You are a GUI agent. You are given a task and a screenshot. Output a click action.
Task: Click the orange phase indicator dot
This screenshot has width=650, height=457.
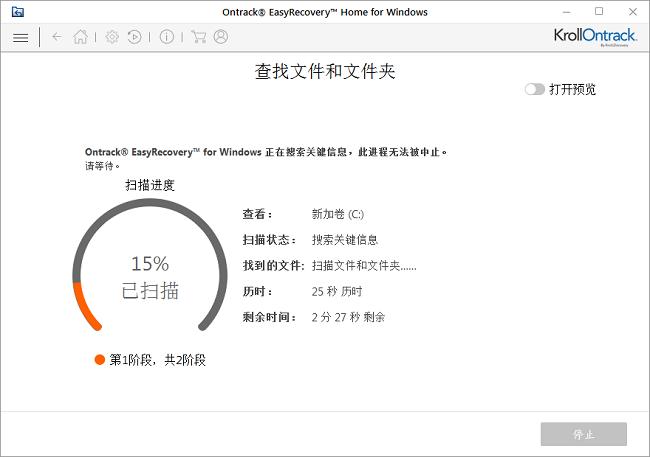(x=100, y=360)
